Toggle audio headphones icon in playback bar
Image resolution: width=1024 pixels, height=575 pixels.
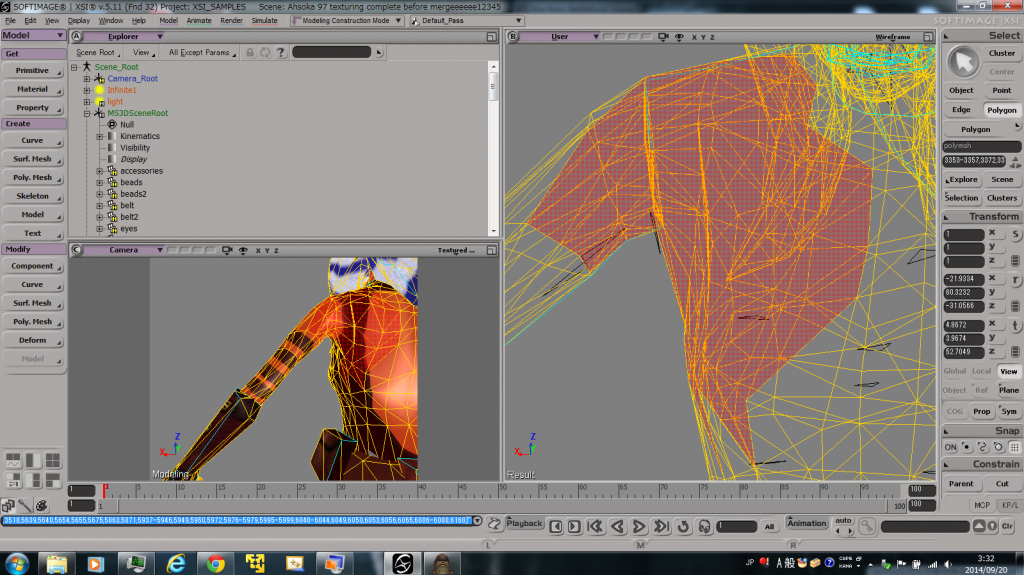705,526
